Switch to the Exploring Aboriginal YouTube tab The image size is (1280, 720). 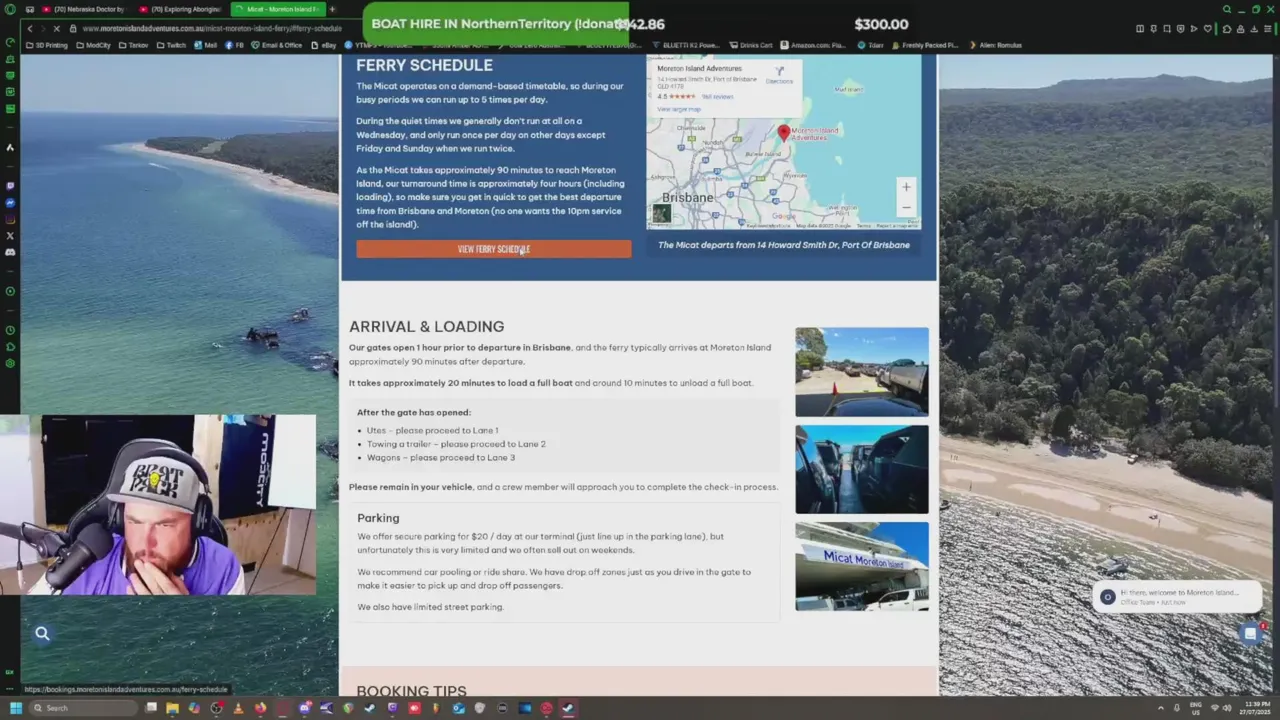(x=180, y=9)
